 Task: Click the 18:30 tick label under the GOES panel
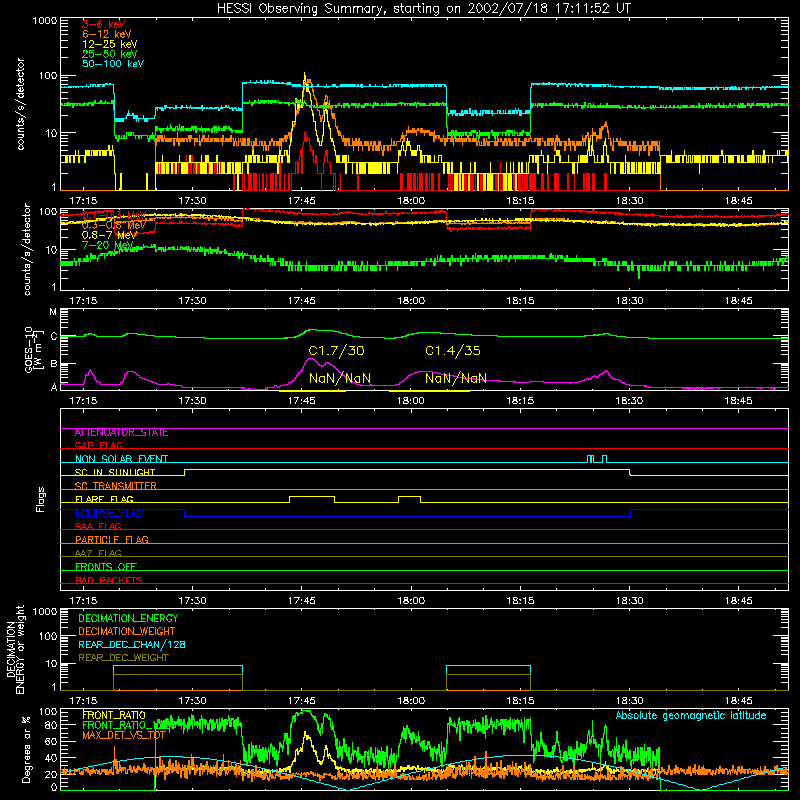(629, 401)
